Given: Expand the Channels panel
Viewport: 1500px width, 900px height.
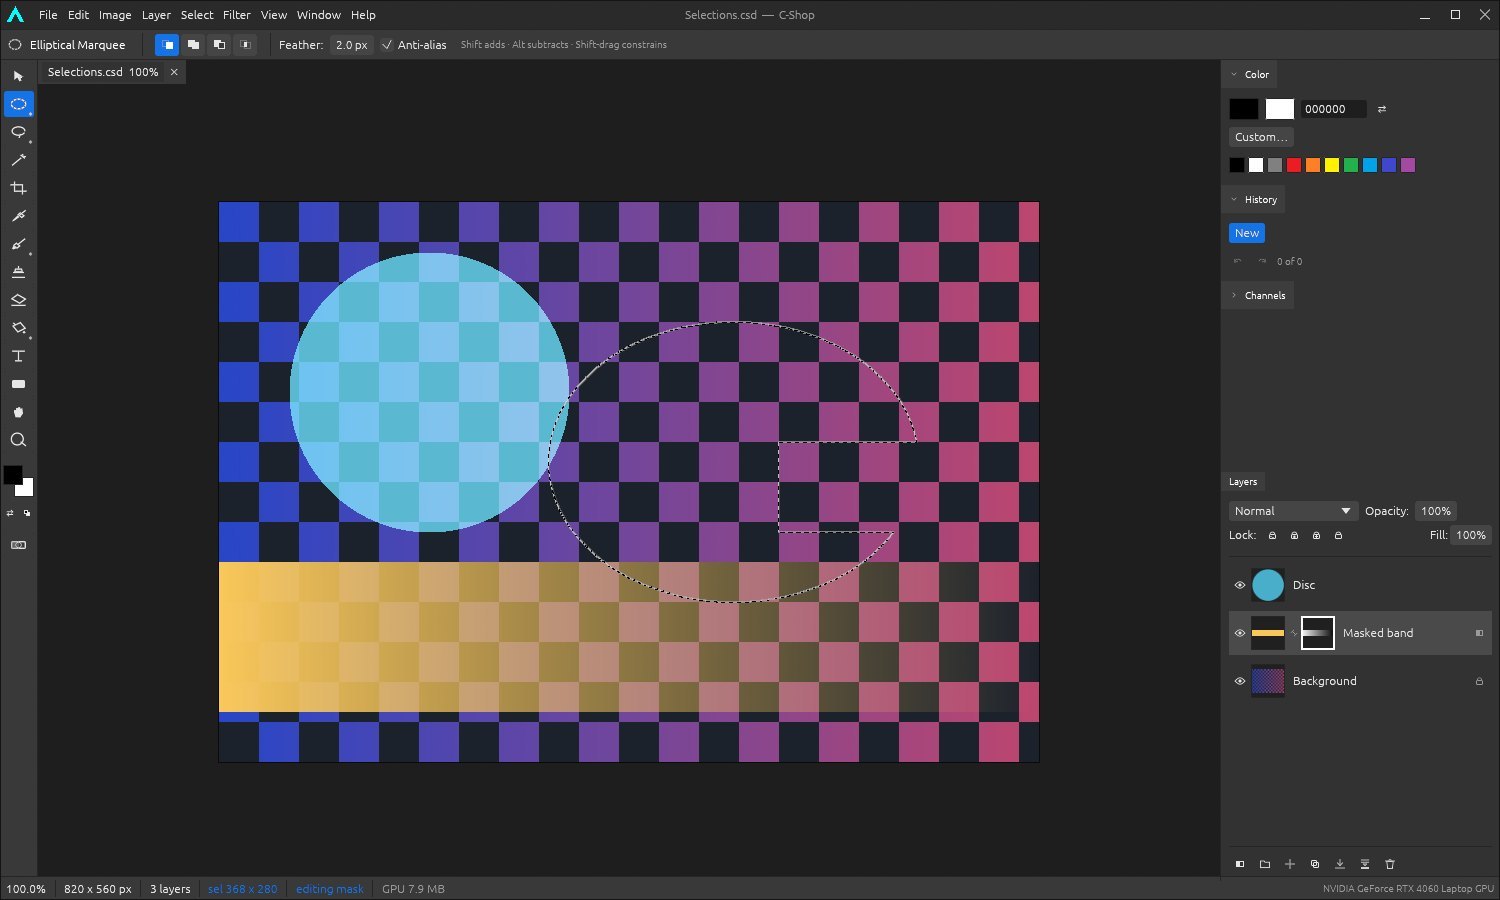Looking at the screenshot, I should (1234, 296).
